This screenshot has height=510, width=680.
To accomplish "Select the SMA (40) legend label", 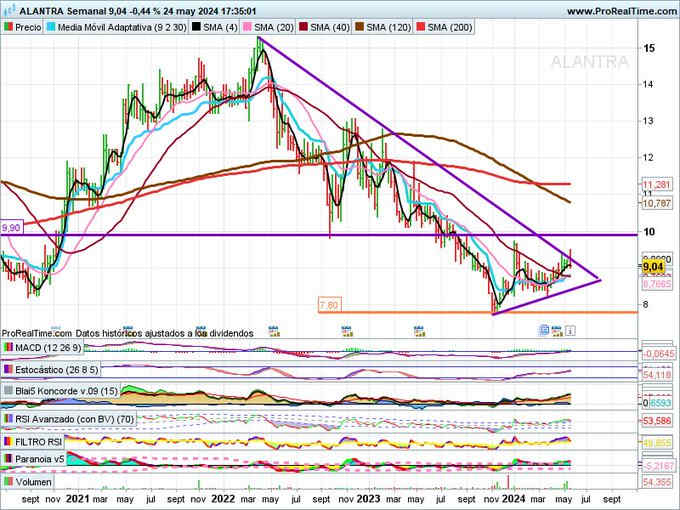I will coord(330,27).
